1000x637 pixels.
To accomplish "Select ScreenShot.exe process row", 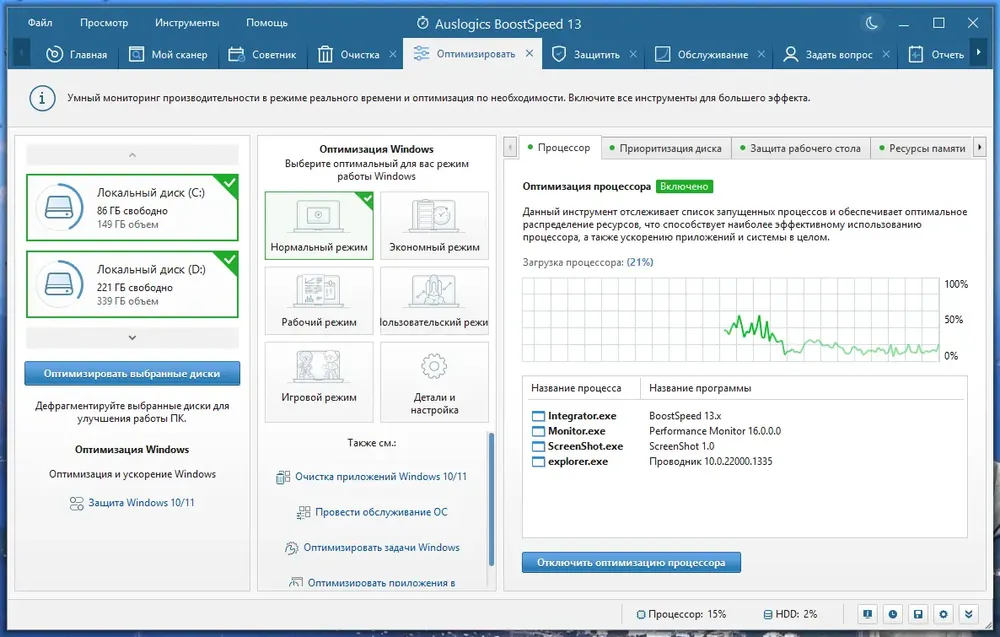I will pos(744,446).
